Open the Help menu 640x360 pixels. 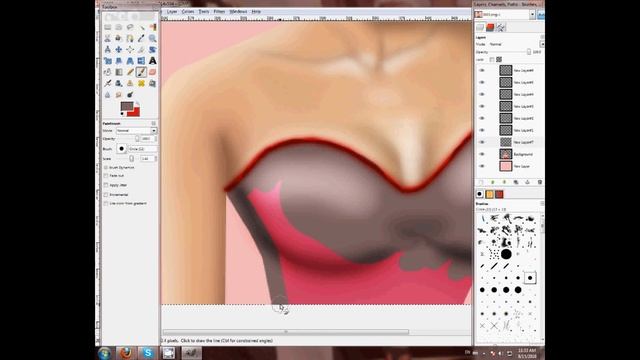point(256,12)
